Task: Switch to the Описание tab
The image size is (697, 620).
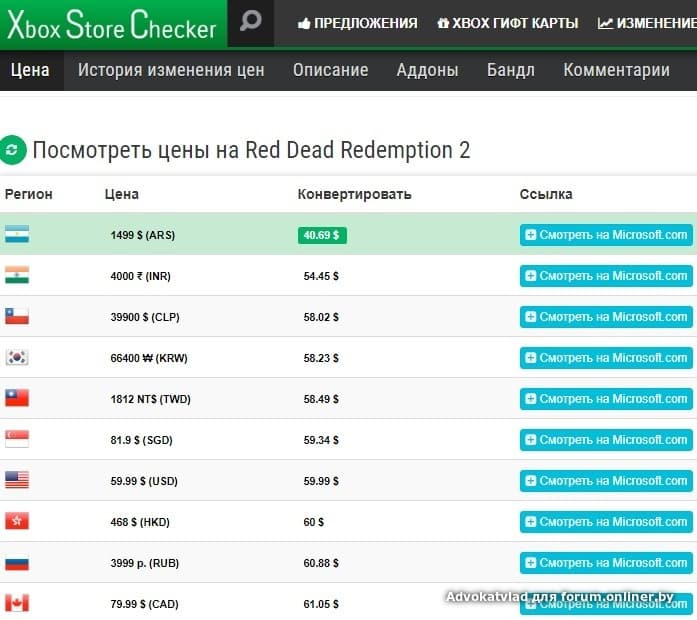Action: point(330,70)
